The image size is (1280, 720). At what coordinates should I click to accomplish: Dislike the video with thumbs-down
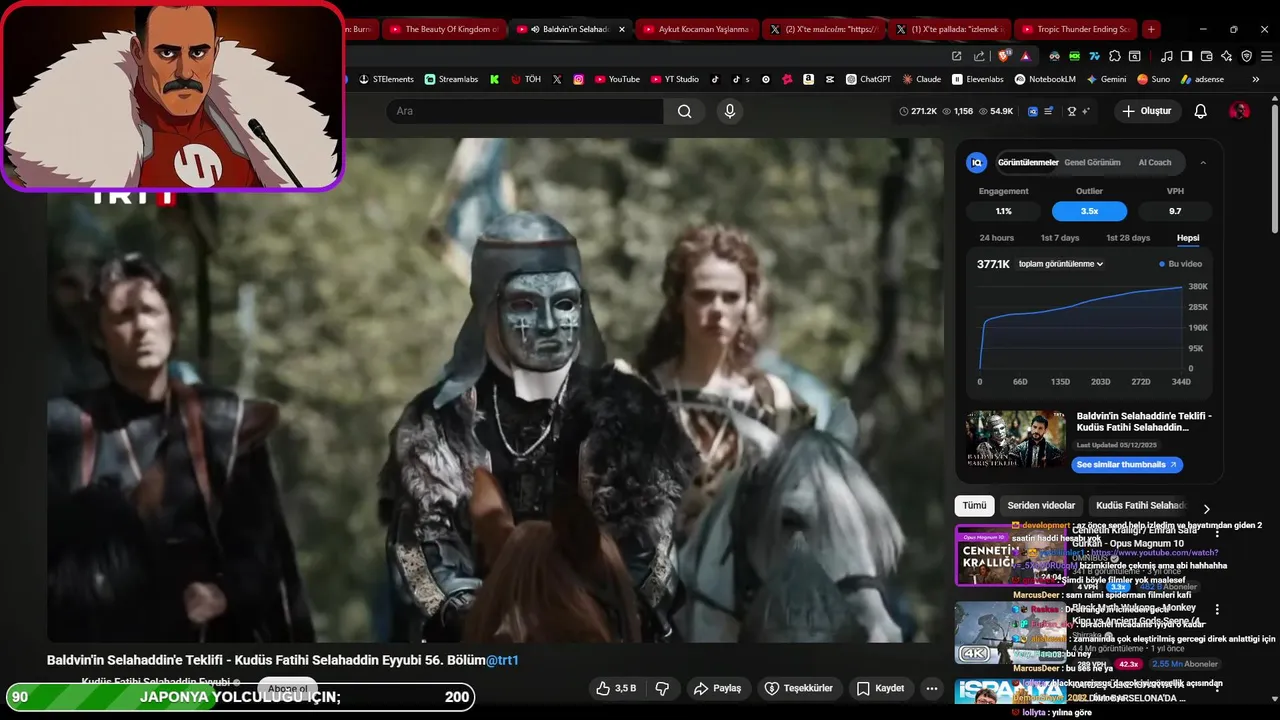(661, 688)
